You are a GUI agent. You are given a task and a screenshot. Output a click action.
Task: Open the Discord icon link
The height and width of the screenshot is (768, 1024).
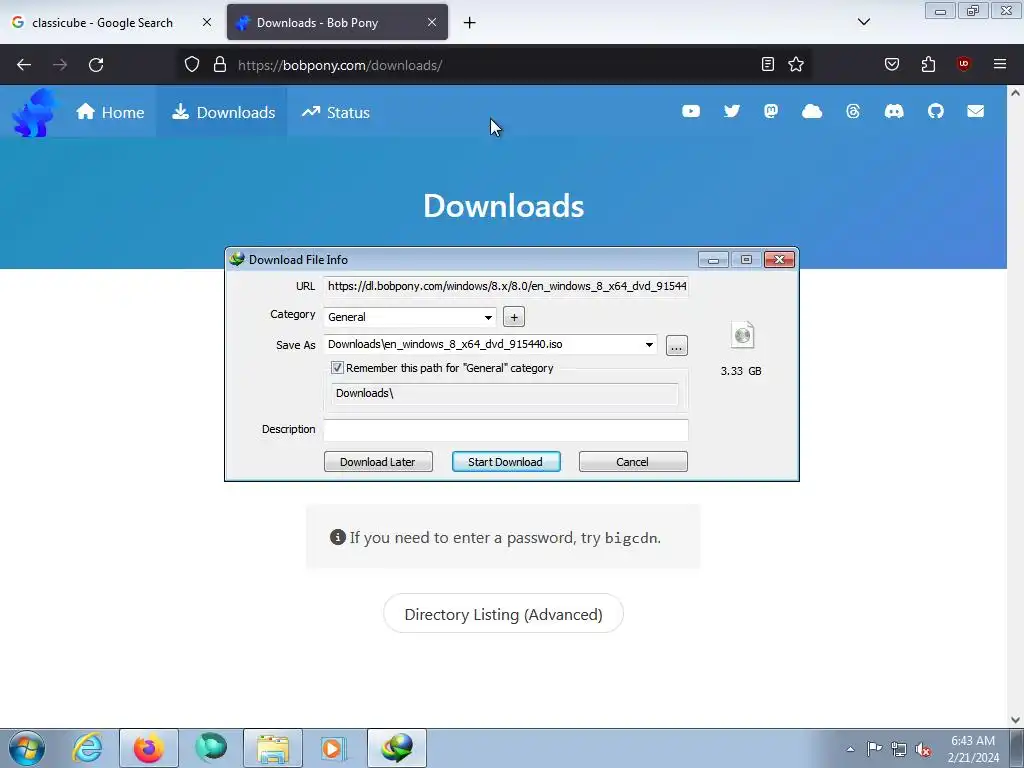pyautogui.click(x=894, y=112)
